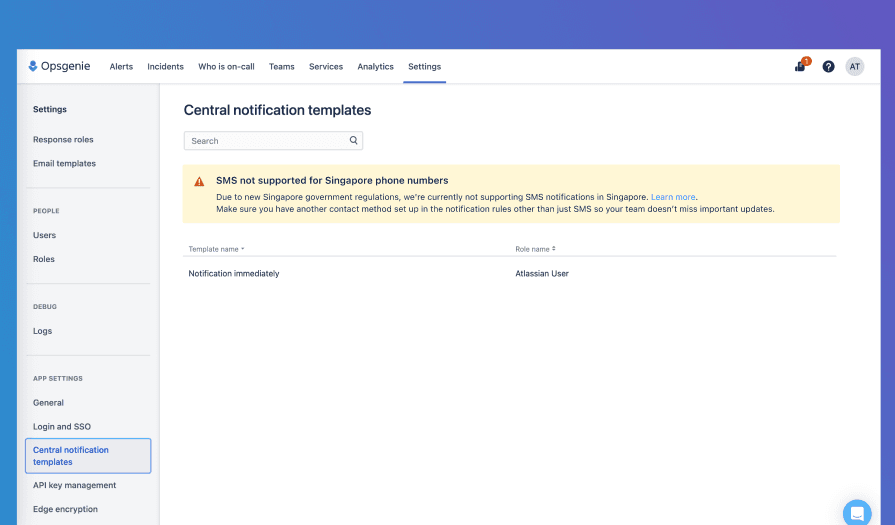The height and width of the screenshot is (525, 895).
Task: Sort by Role name column
Action: coord(535,249)
